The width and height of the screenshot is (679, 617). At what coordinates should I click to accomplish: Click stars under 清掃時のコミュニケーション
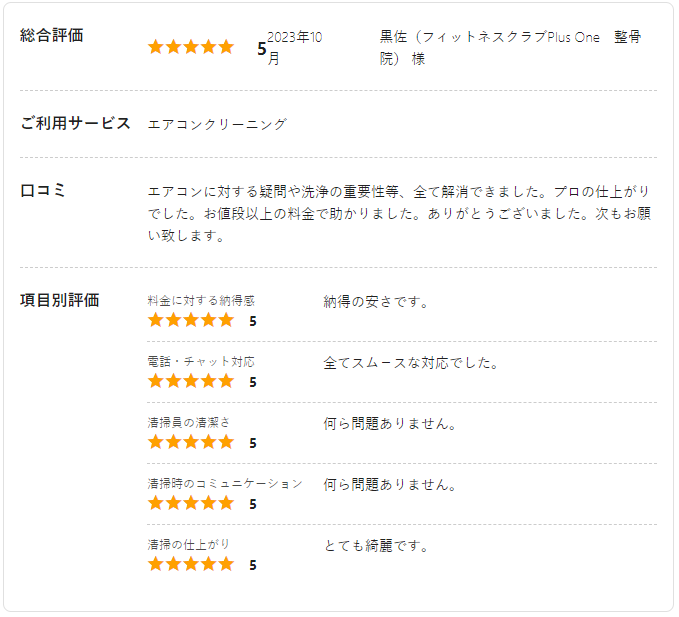point(190,504)
